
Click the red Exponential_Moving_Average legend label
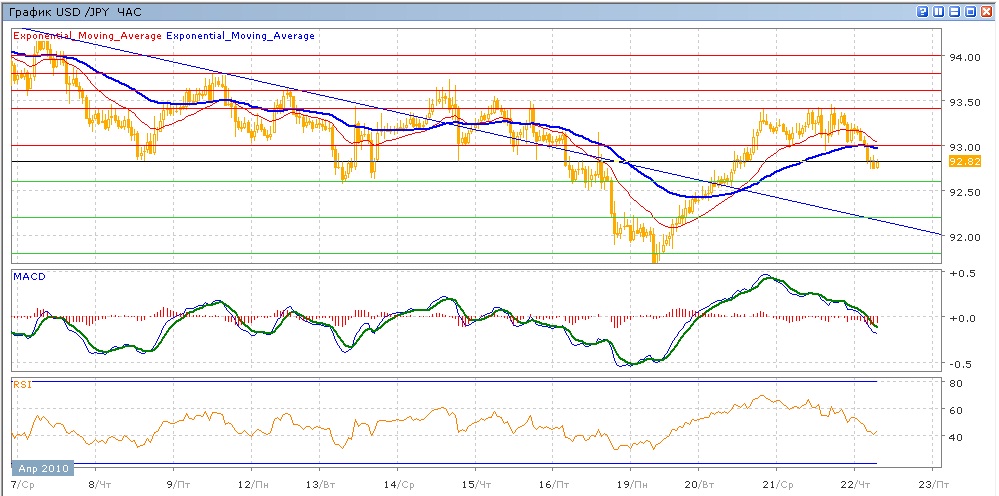point(86,36)
